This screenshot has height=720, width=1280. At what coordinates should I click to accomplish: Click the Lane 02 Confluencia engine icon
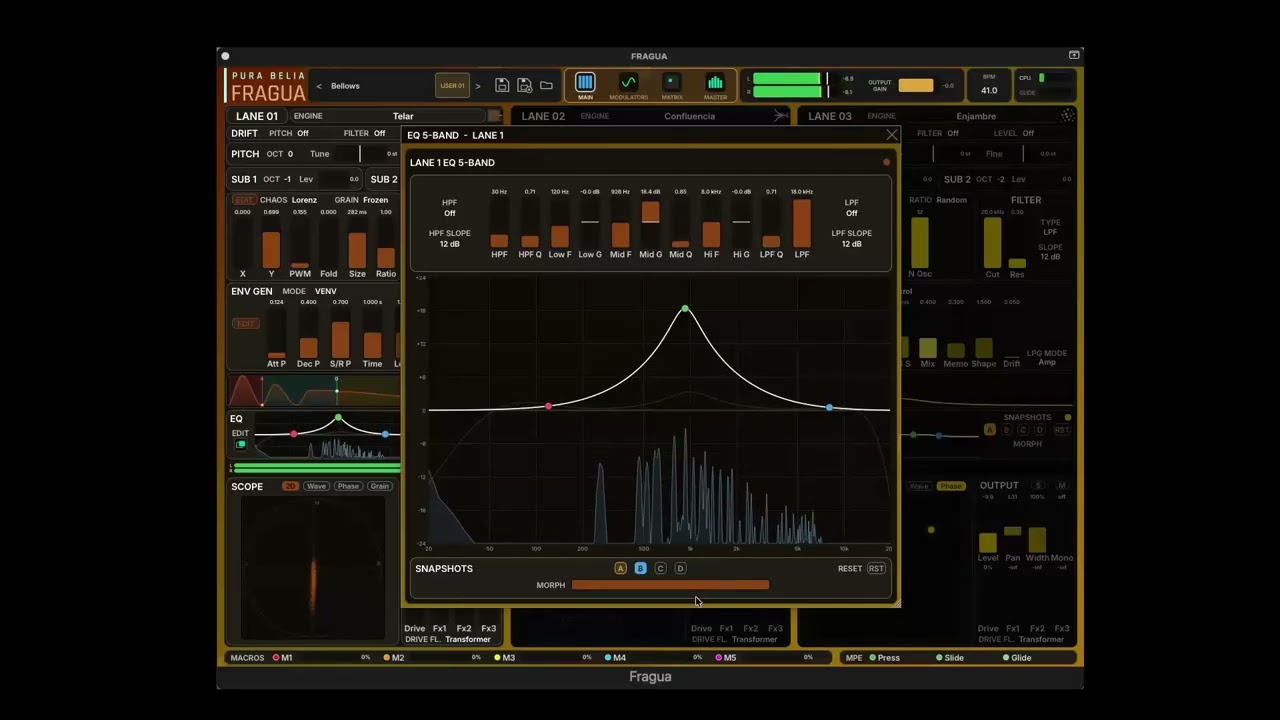(781, 116)
